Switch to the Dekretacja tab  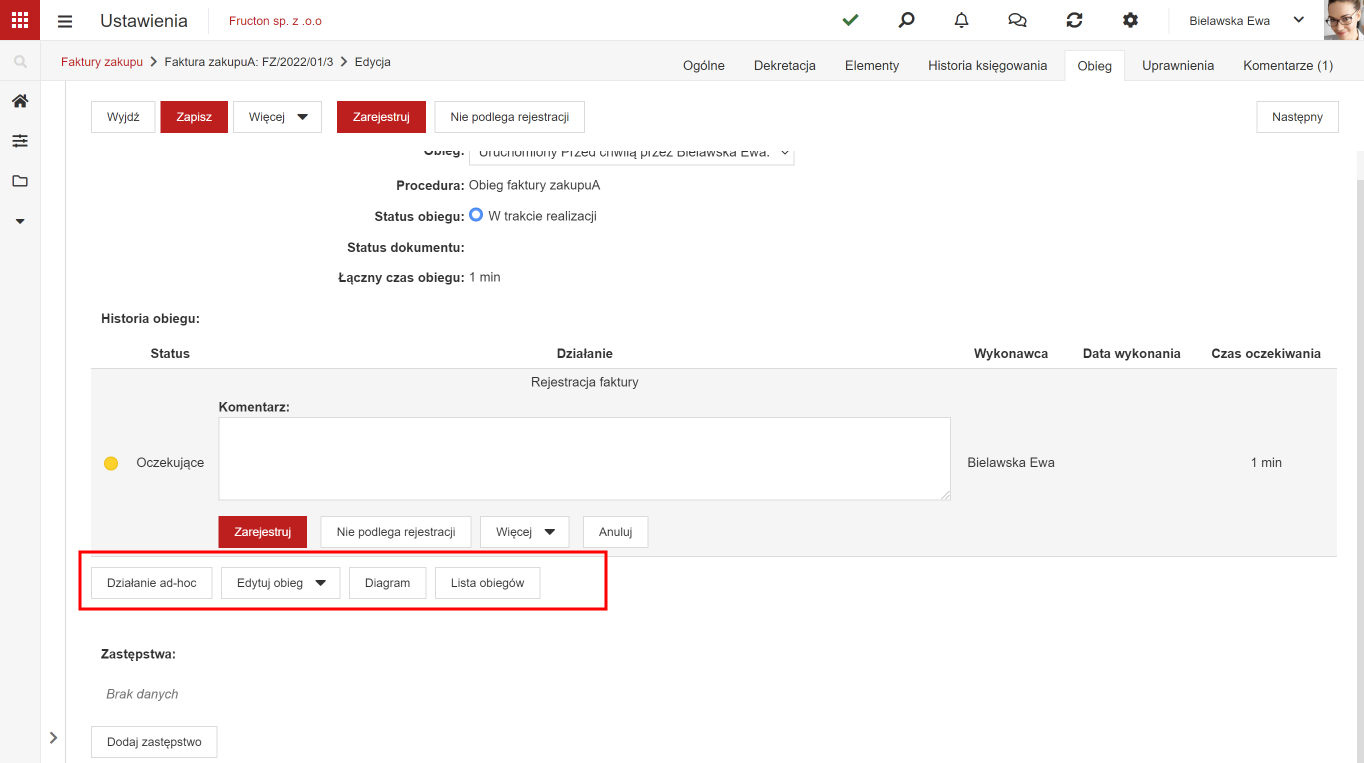[785, 65]
